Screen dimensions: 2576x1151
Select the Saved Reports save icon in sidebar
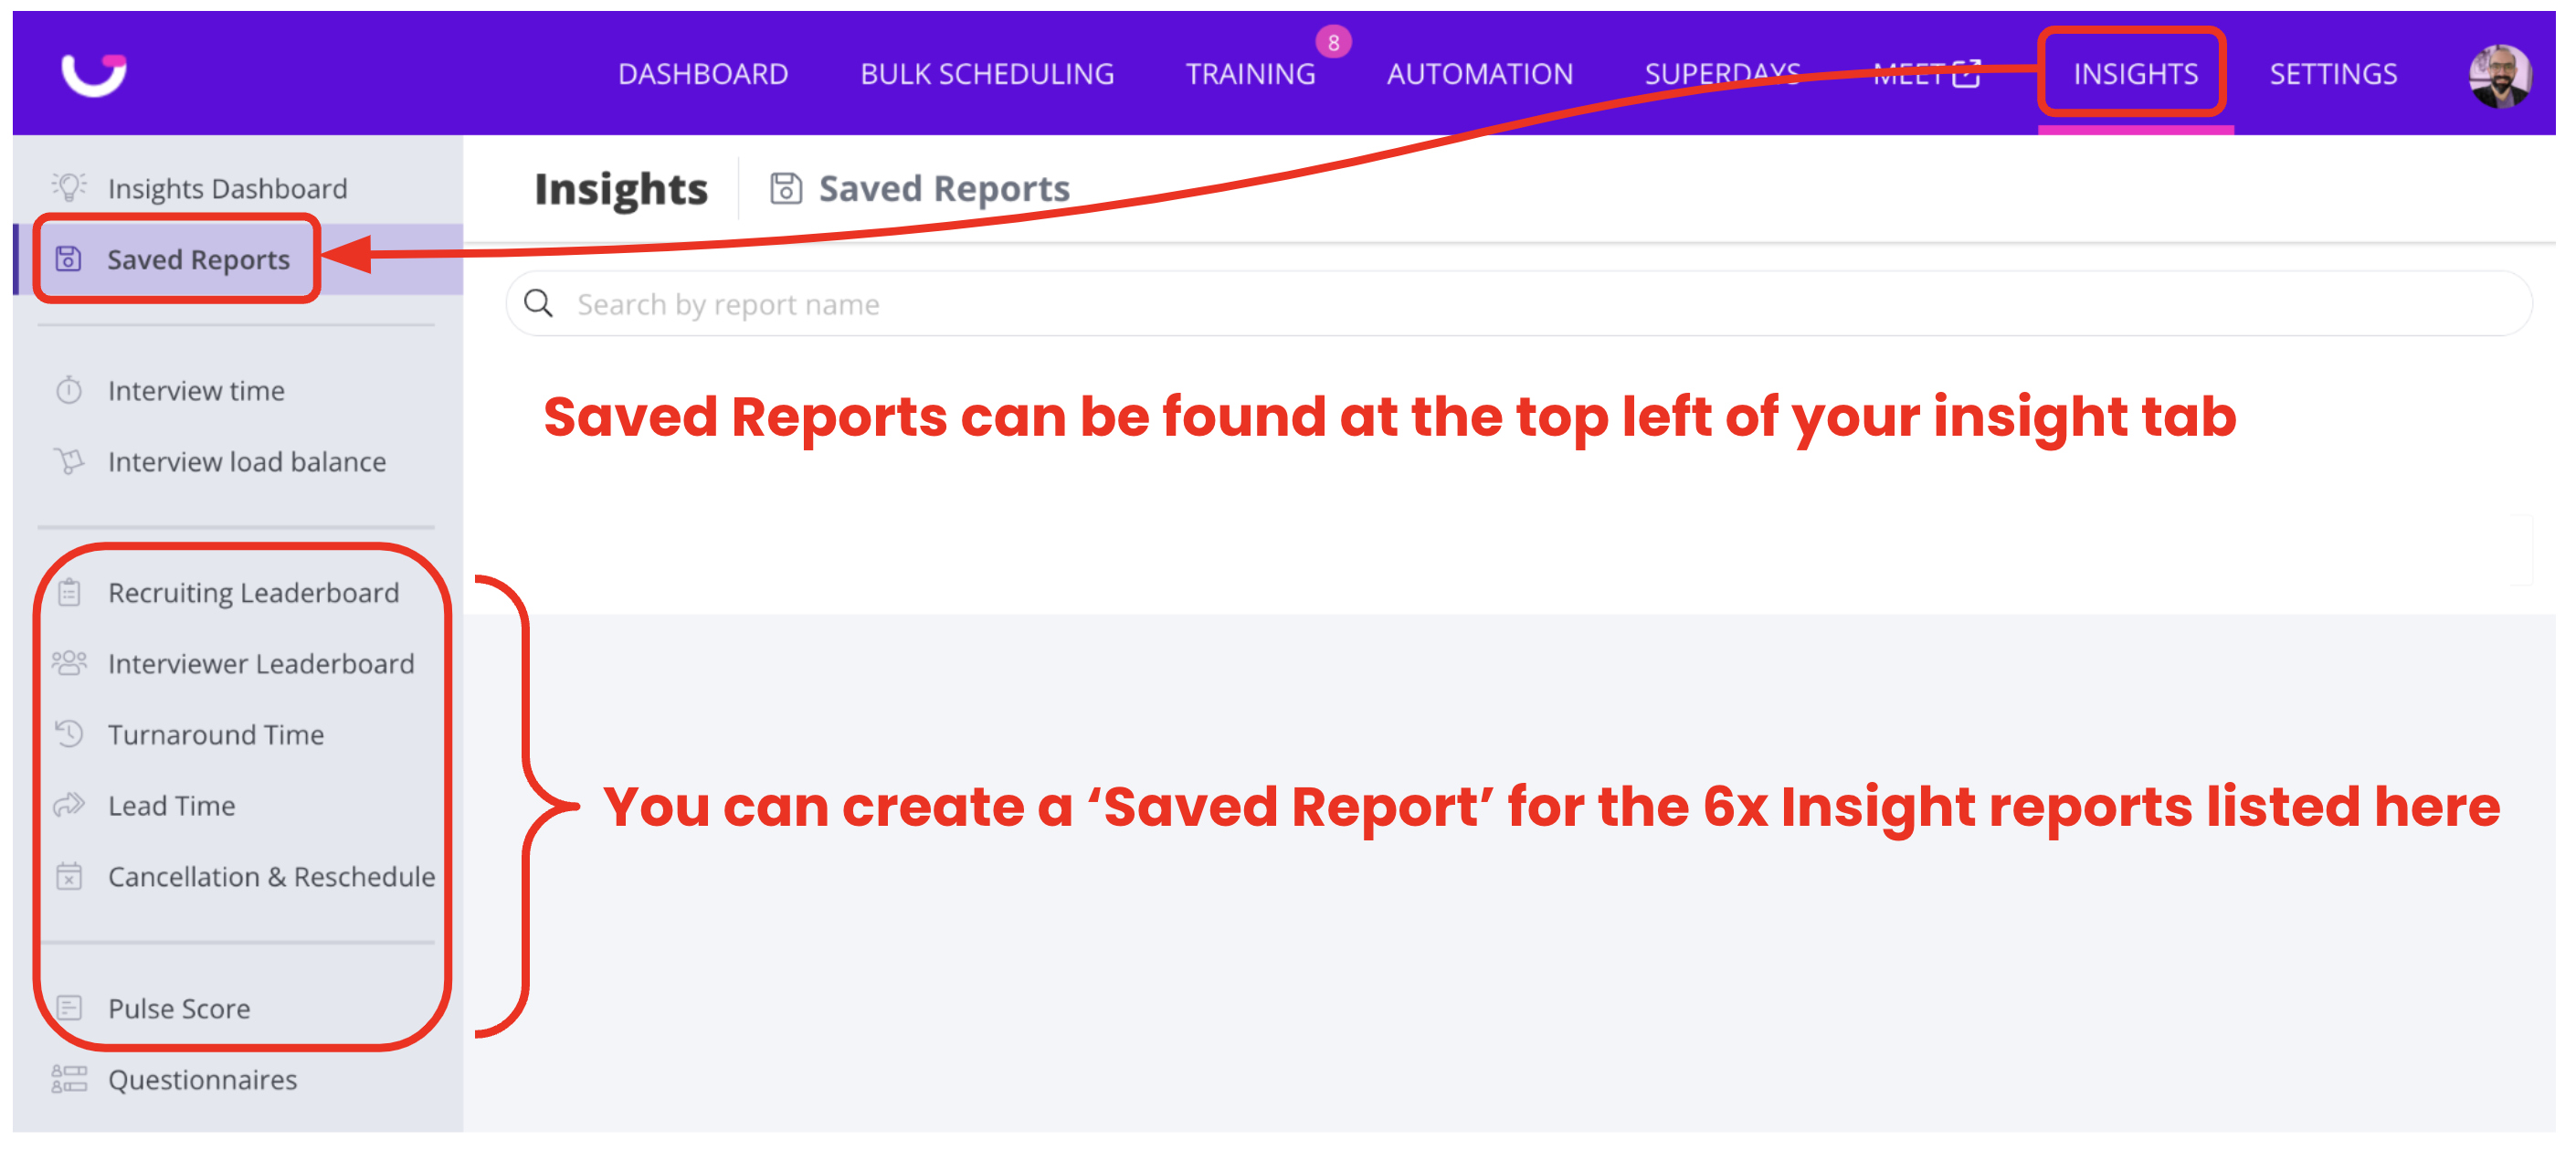click(68, 258)
